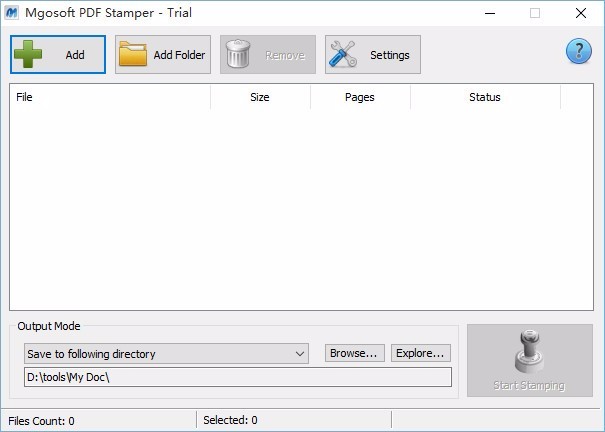This screenshot has height=432, width=605.
Task: Open Settings with wrench icon
Action: [373, 54]
